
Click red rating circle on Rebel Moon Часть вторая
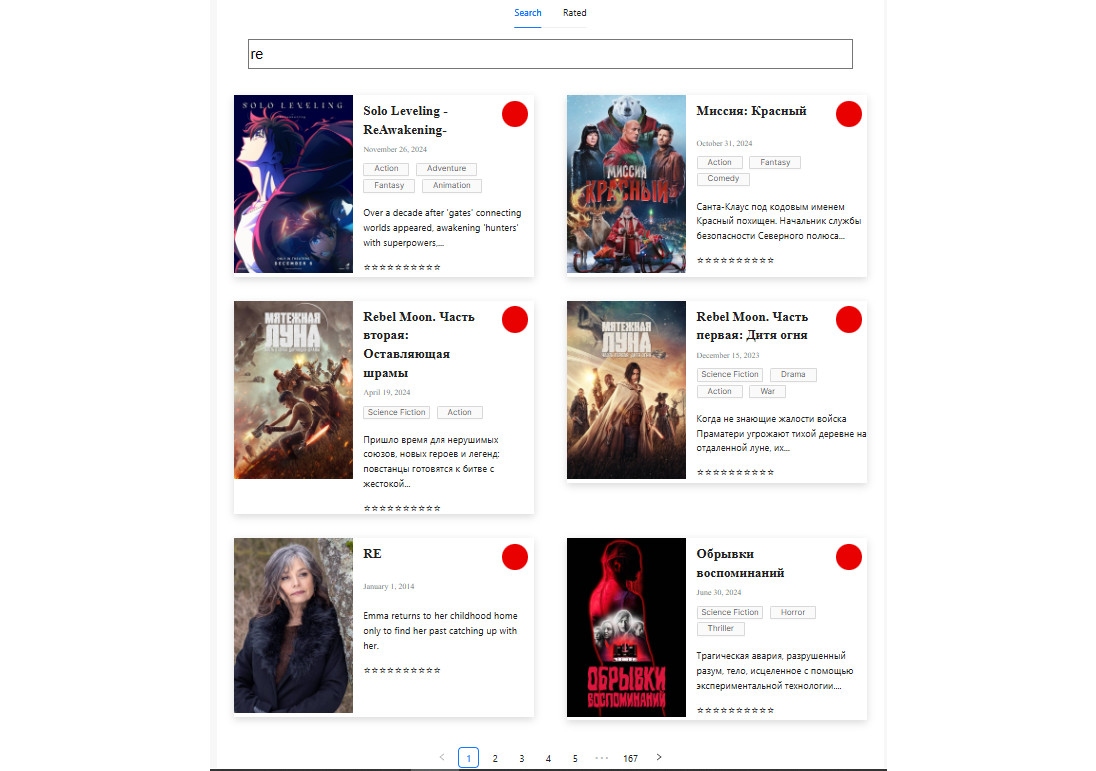click(x=515, y=319)
